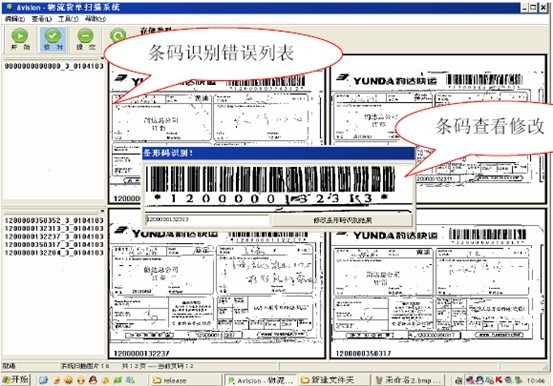Viewport: 553px width, 386px height.
Task: Click the green 开始 start play icon
Action: click(20, 36)
